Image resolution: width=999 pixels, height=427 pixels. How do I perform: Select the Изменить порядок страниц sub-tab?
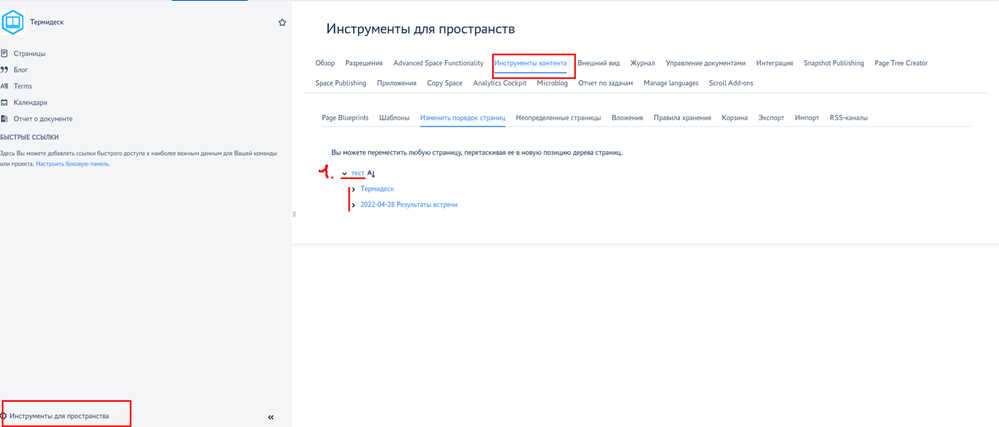(463, 118)
